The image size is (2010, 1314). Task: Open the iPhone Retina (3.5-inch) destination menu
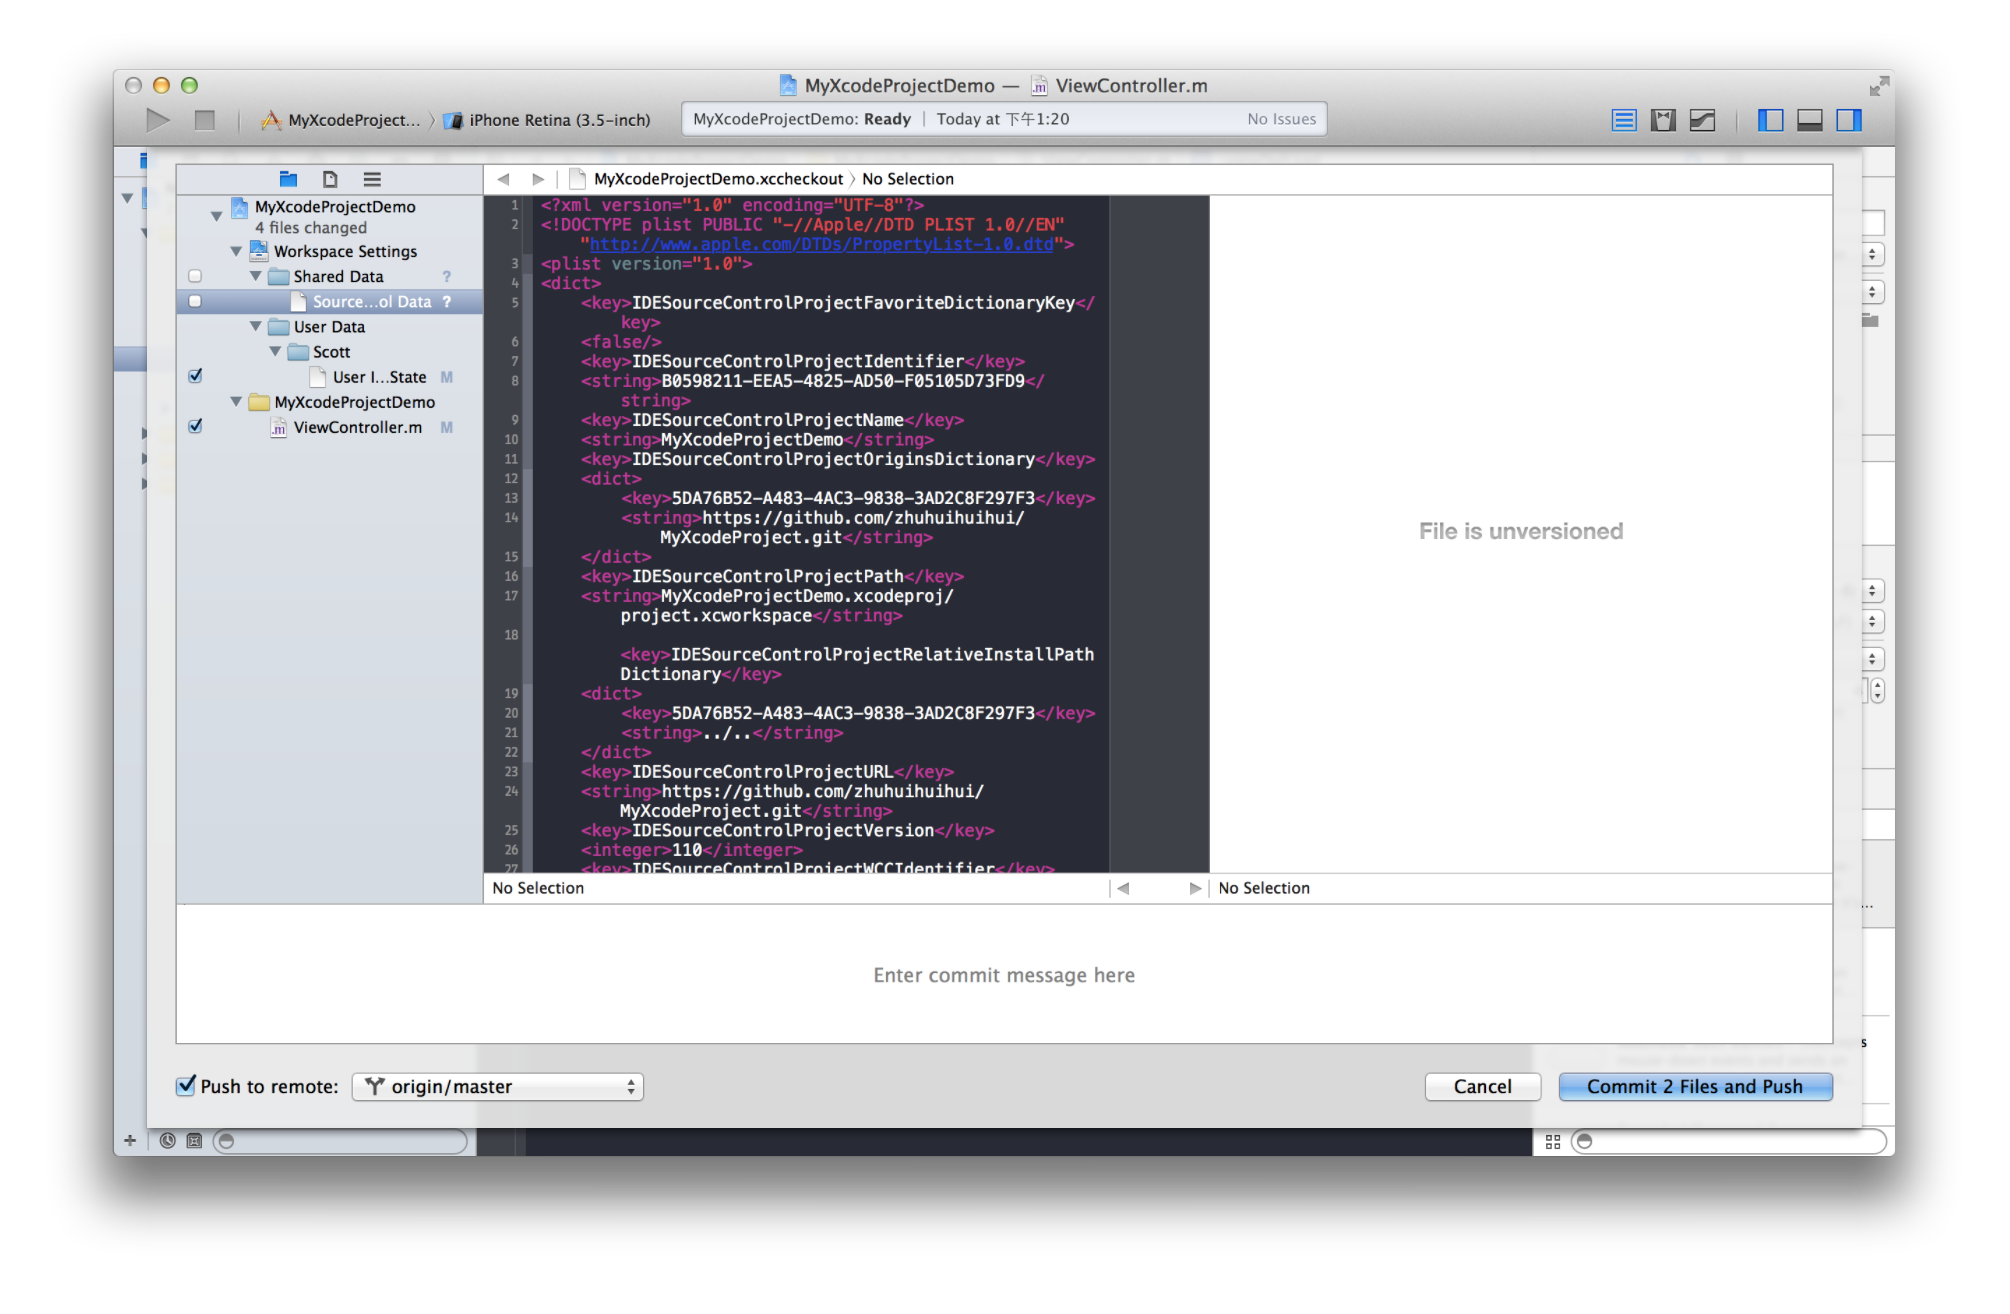coord(548,120)
